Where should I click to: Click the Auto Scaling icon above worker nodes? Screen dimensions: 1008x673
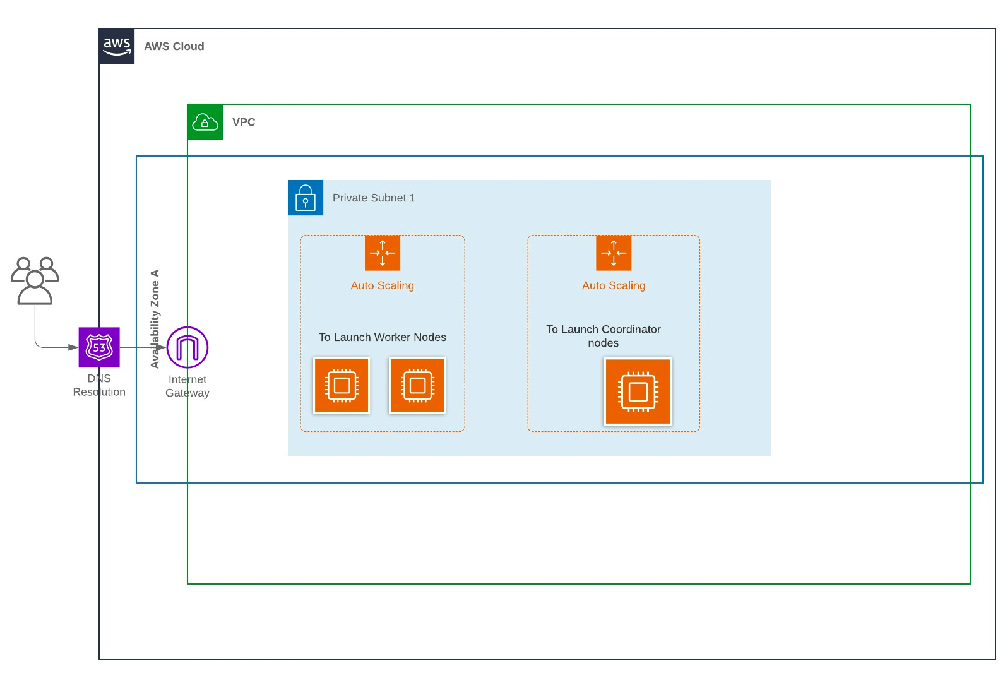point(382,253)
